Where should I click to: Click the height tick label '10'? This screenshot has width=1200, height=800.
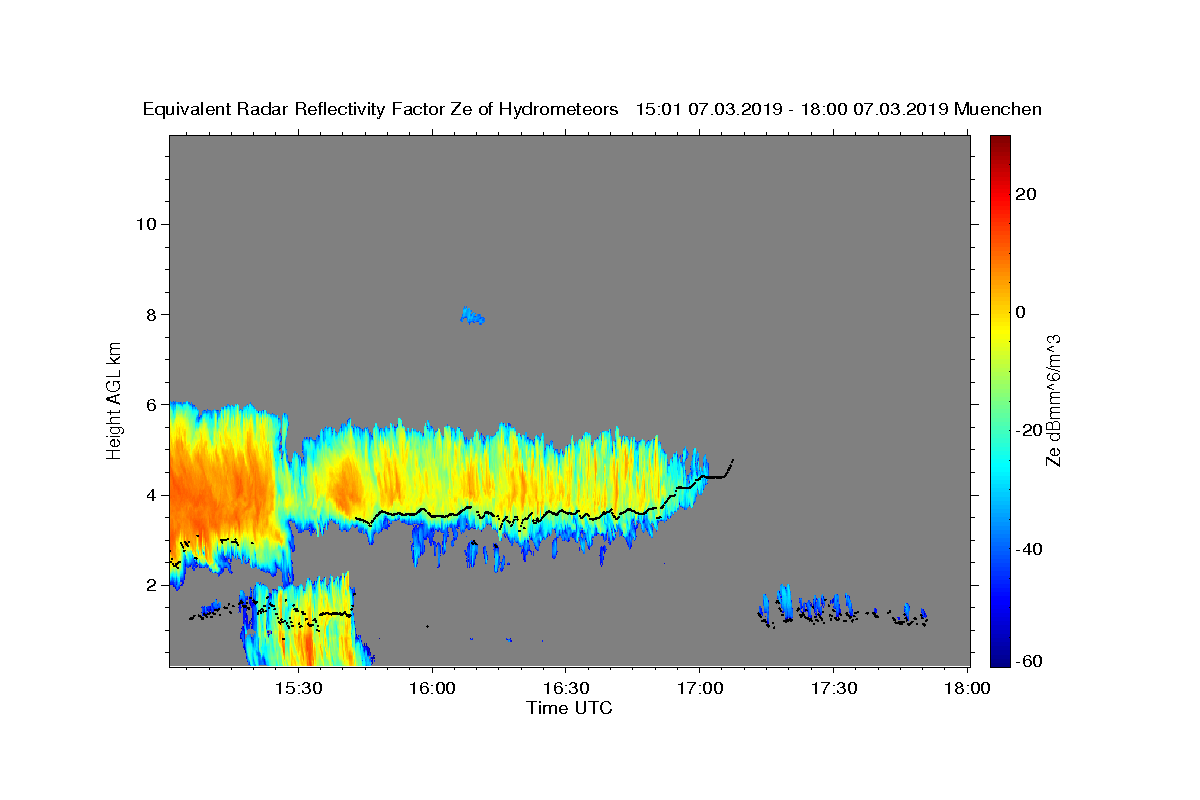[x=146, y=224]
